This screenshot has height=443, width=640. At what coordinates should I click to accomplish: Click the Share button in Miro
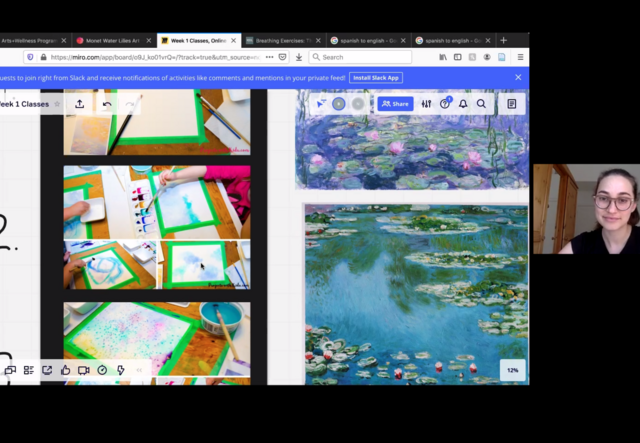(396, 104)
